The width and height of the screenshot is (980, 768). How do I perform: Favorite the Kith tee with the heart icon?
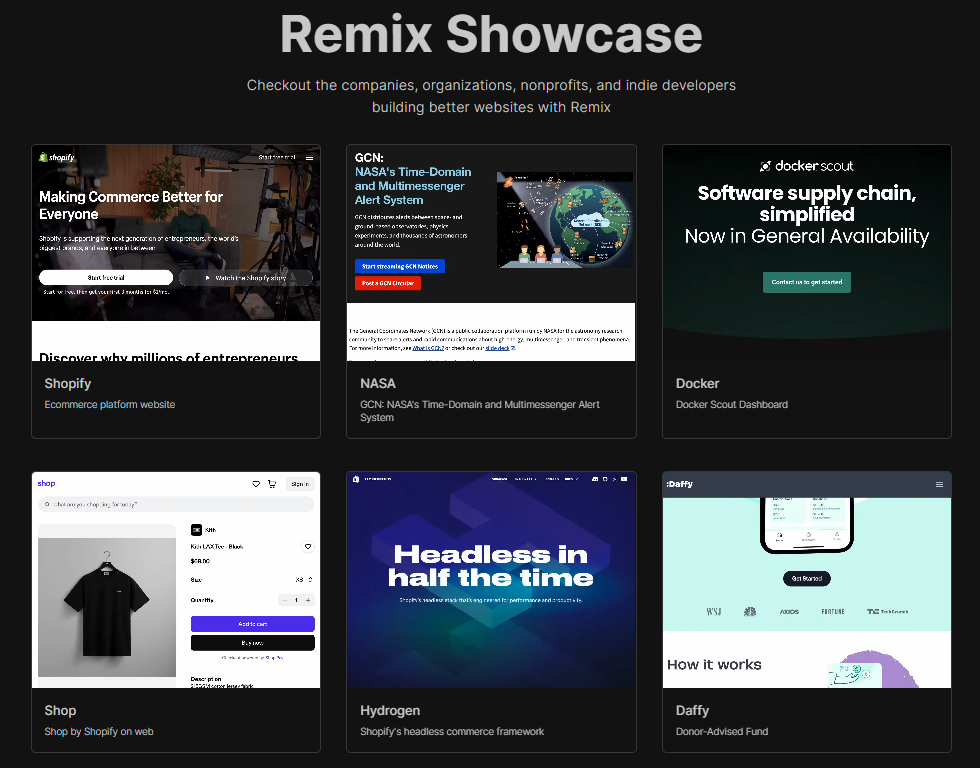tap(308, 547)
